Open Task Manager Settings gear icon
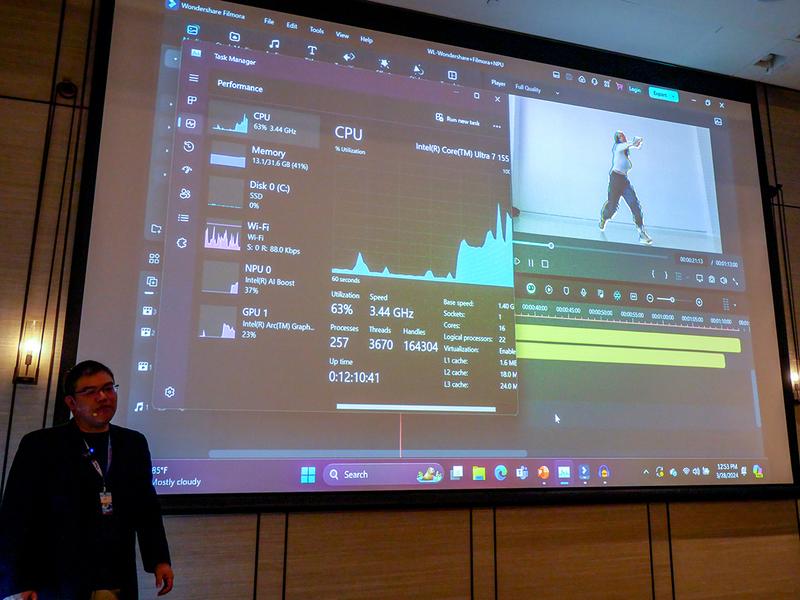 click(x=170, y=392)
